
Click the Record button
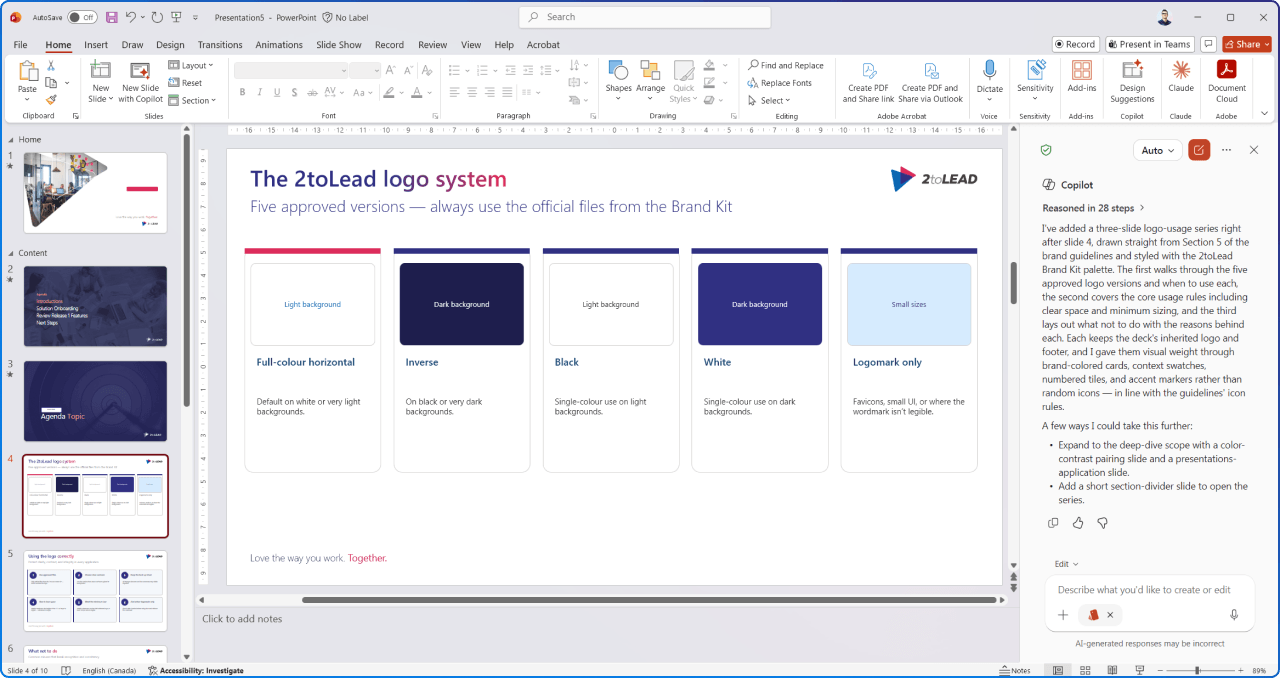click(x=1075, y=44)
